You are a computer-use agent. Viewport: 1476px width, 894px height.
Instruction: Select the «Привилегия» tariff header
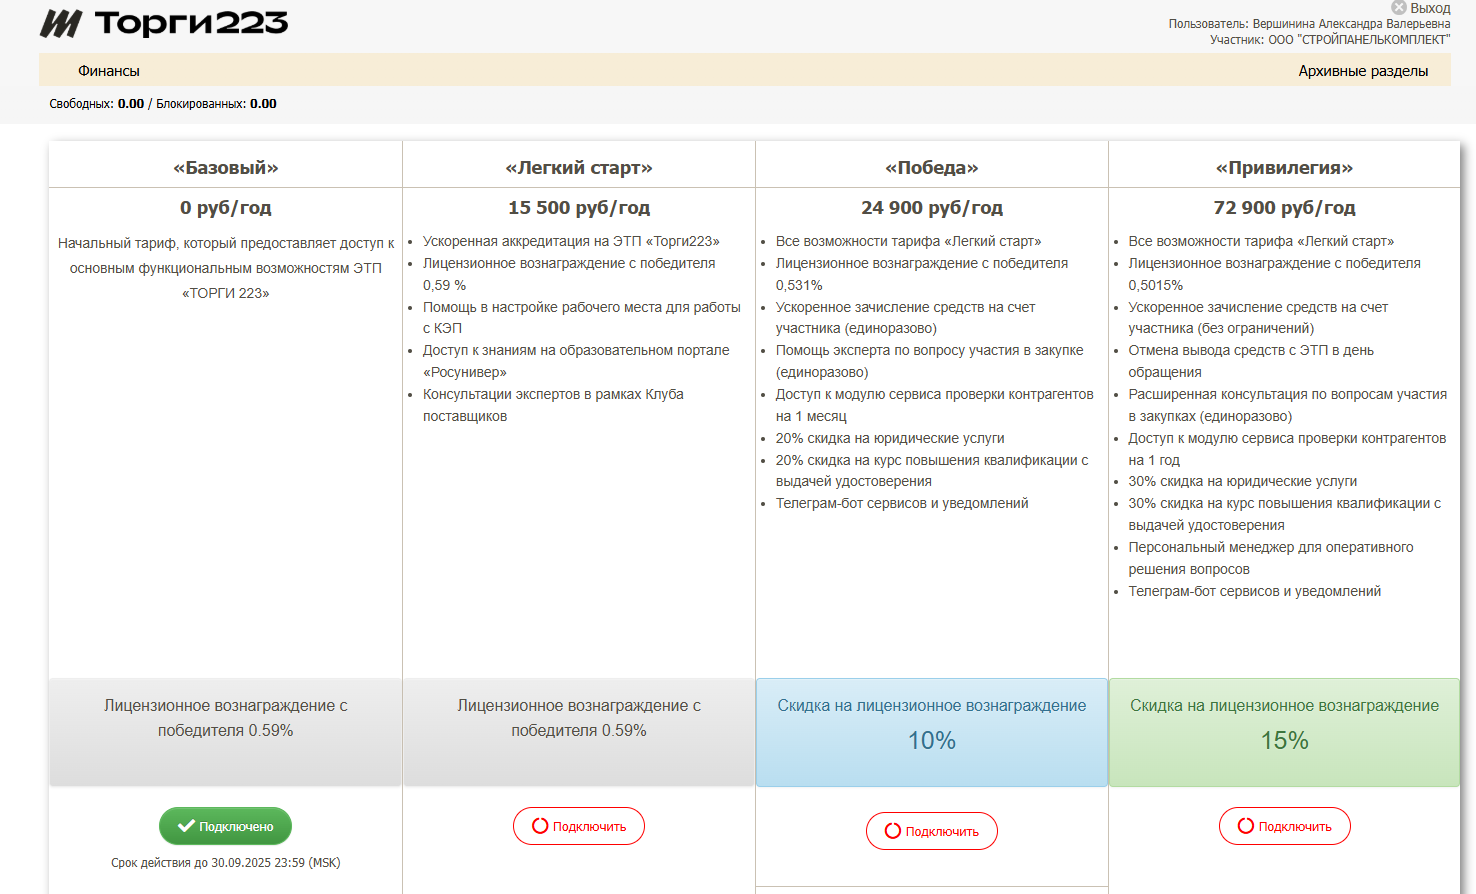pos(1284,168)
